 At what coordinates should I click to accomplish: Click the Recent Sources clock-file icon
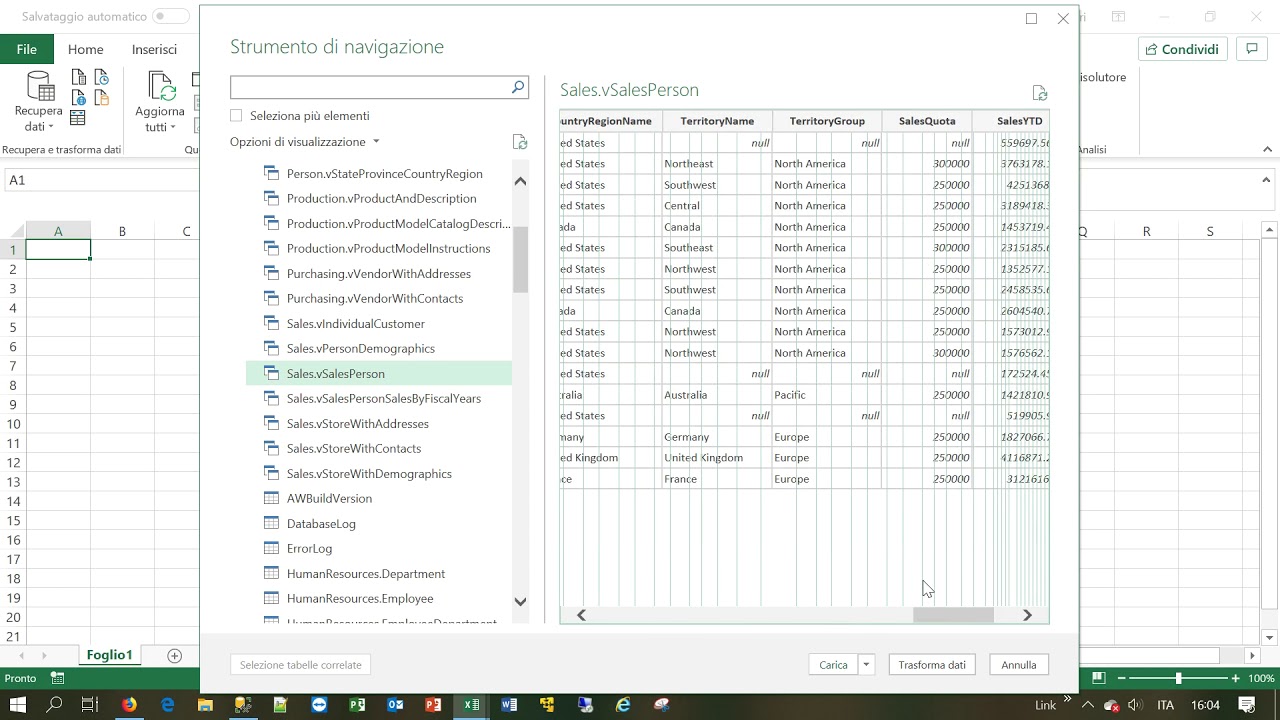point(101,77)
